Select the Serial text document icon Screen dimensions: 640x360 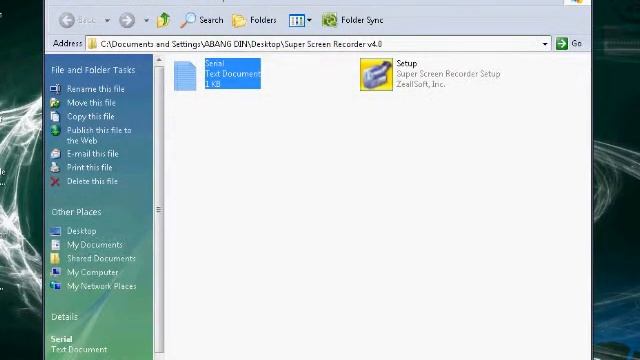(185, 75)
